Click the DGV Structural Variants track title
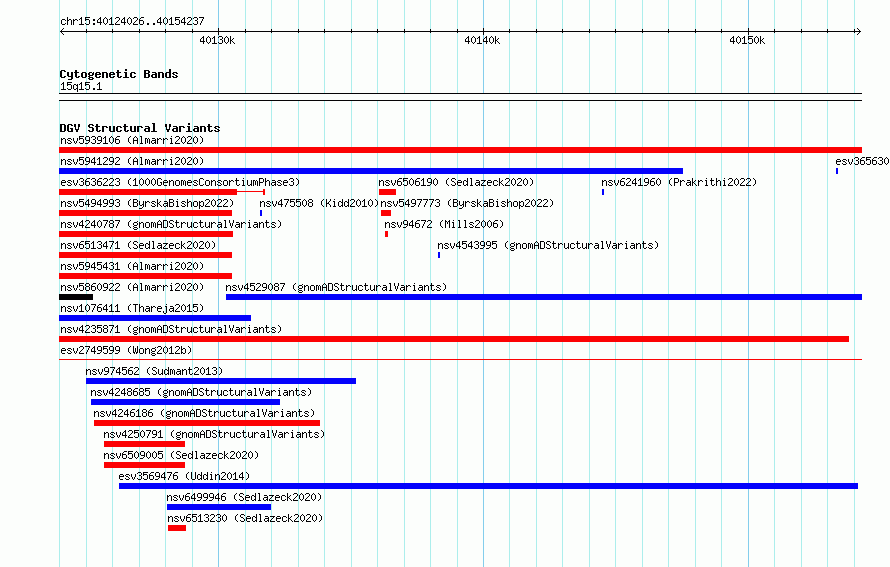 140,128
